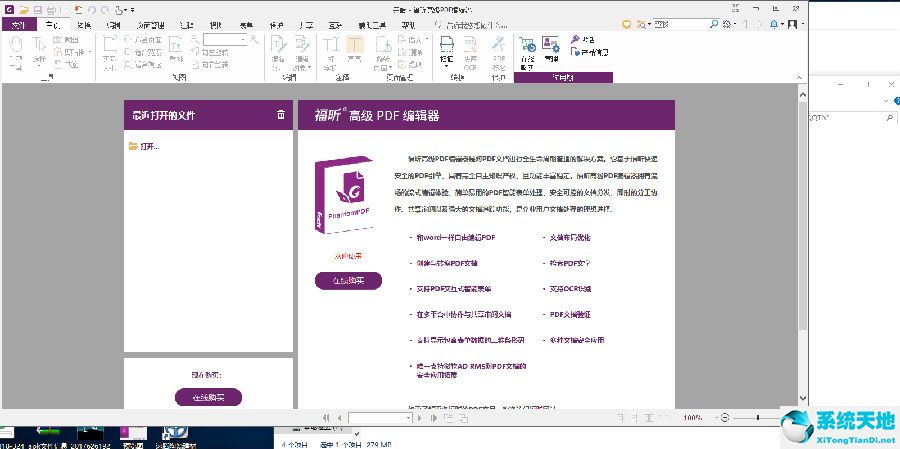This screenshot has height=449, width=900.
Task: Click the vertical scrollbar down arrow
Action: pyautogui.click(x=802, y=398)
